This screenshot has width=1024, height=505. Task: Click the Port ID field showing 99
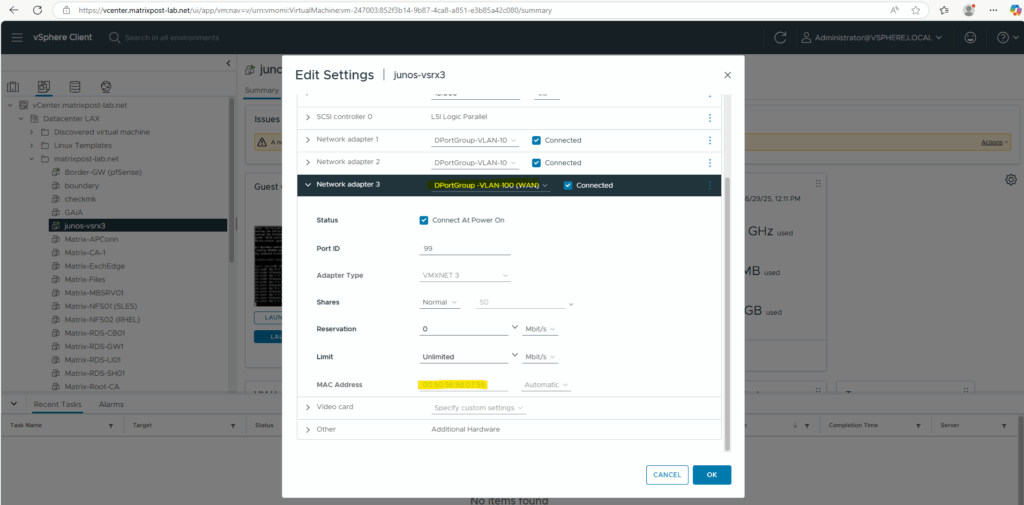point(465,249)
